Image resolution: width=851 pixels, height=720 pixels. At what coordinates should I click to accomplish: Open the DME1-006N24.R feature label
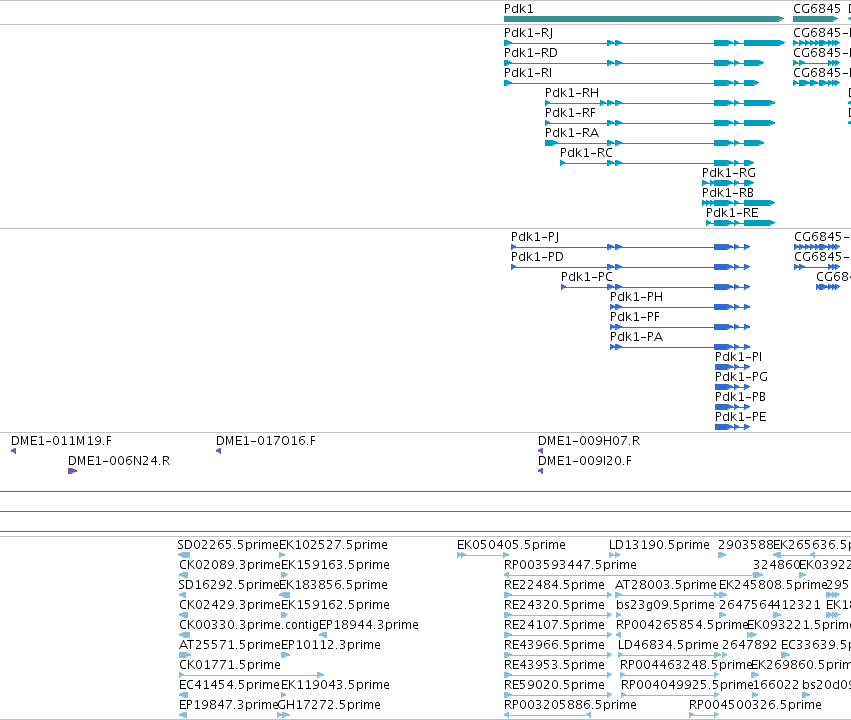click(119, 461)
